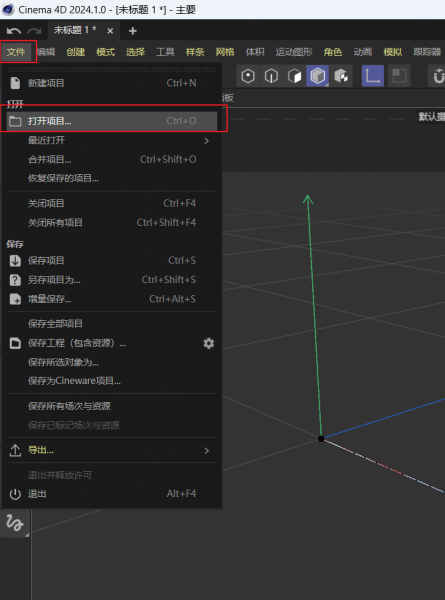This screenshot has width=445, height=600.
Task: Choose 保存项目 menu entry
Action: pyautogui.click(x=112, y=261)
